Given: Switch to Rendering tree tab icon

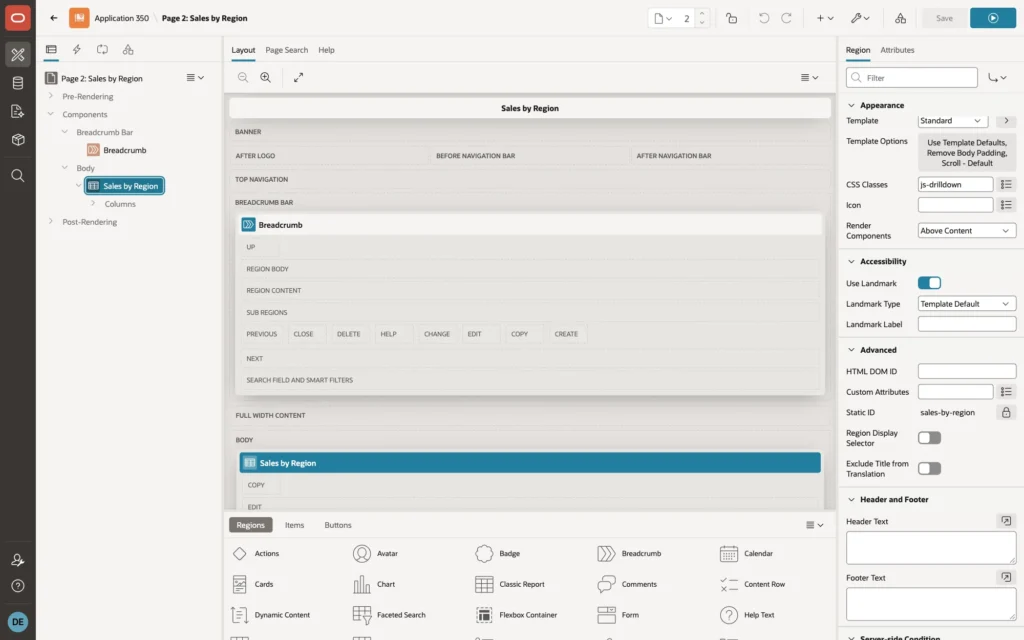Looking at the screenshot, I should 51,50.
